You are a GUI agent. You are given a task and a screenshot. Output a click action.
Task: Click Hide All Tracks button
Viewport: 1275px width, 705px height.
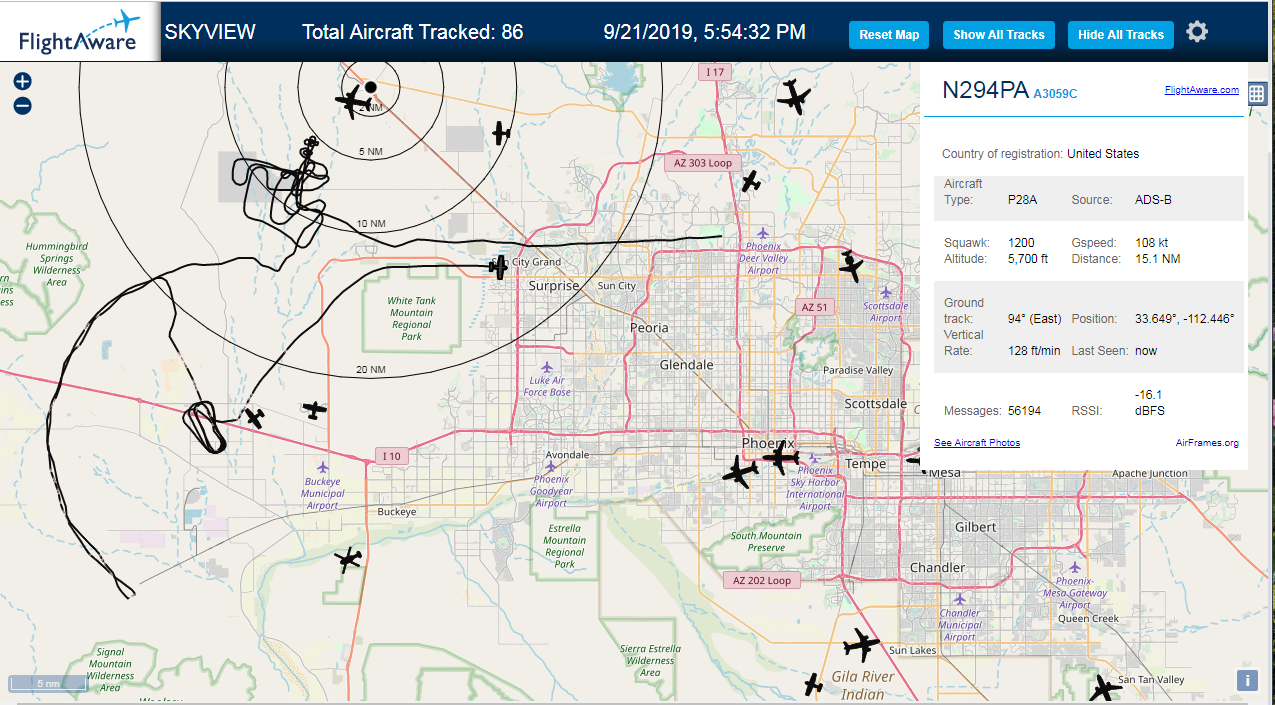(x=1120, y=35)
